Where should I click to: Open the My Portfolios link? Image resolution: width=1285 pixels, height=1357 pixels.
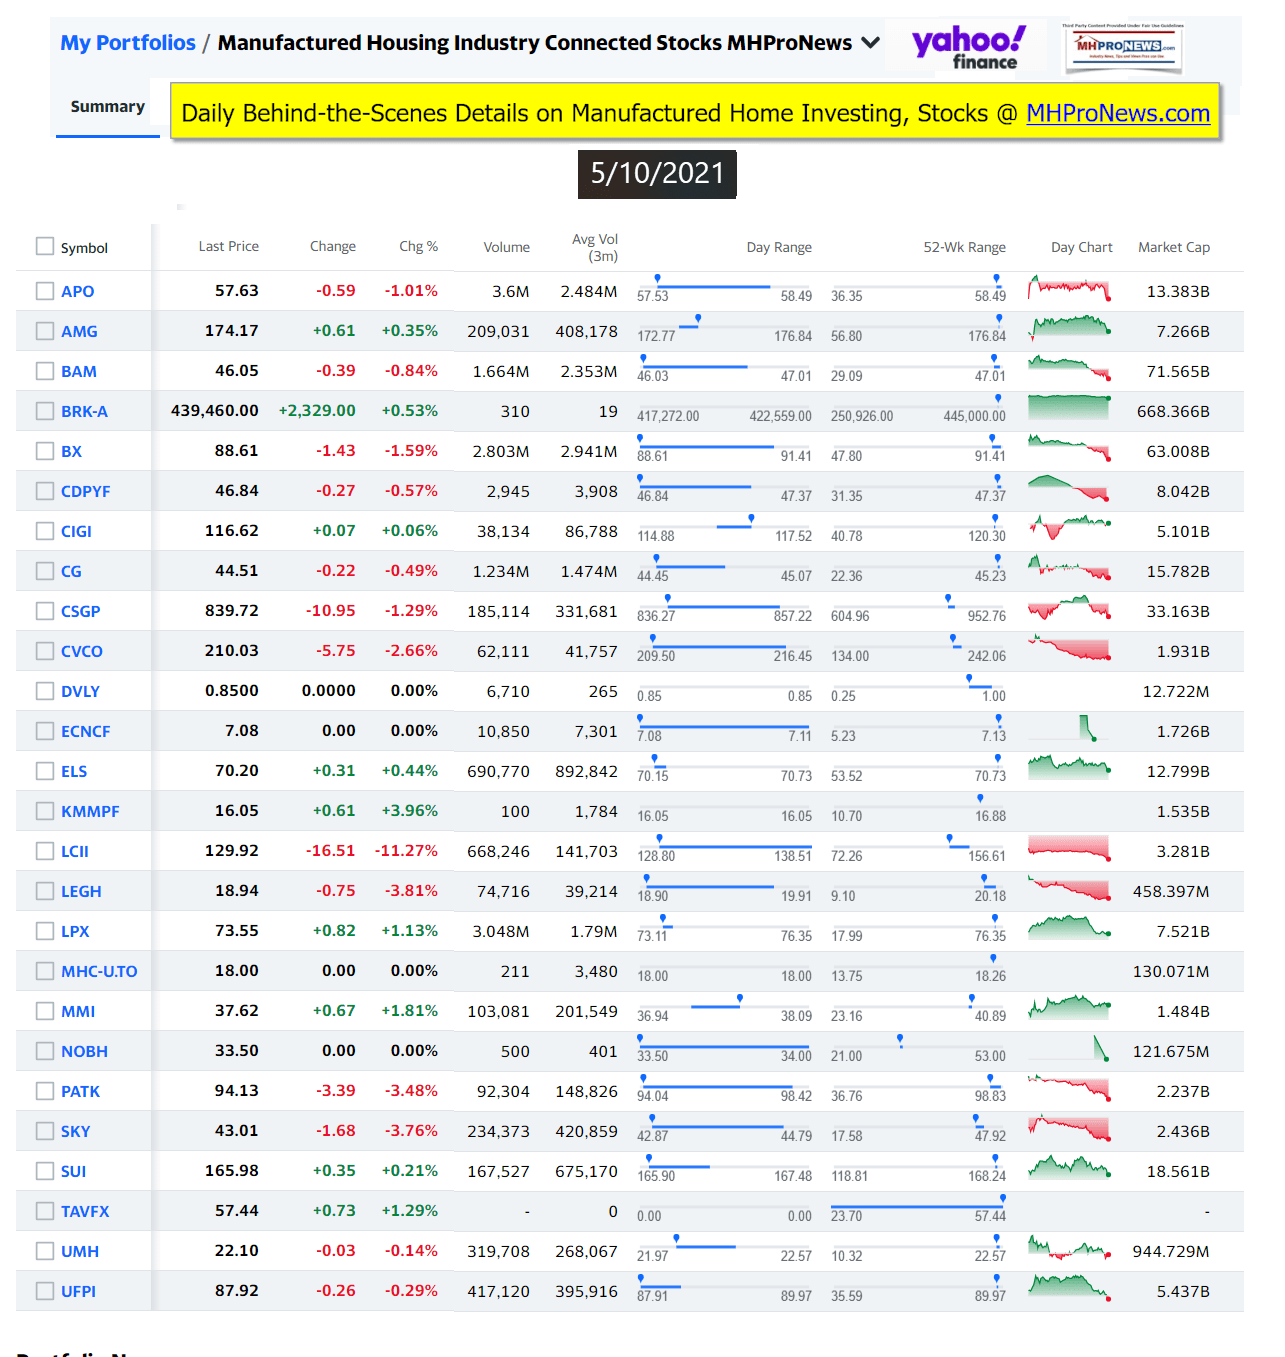[128, 43]
